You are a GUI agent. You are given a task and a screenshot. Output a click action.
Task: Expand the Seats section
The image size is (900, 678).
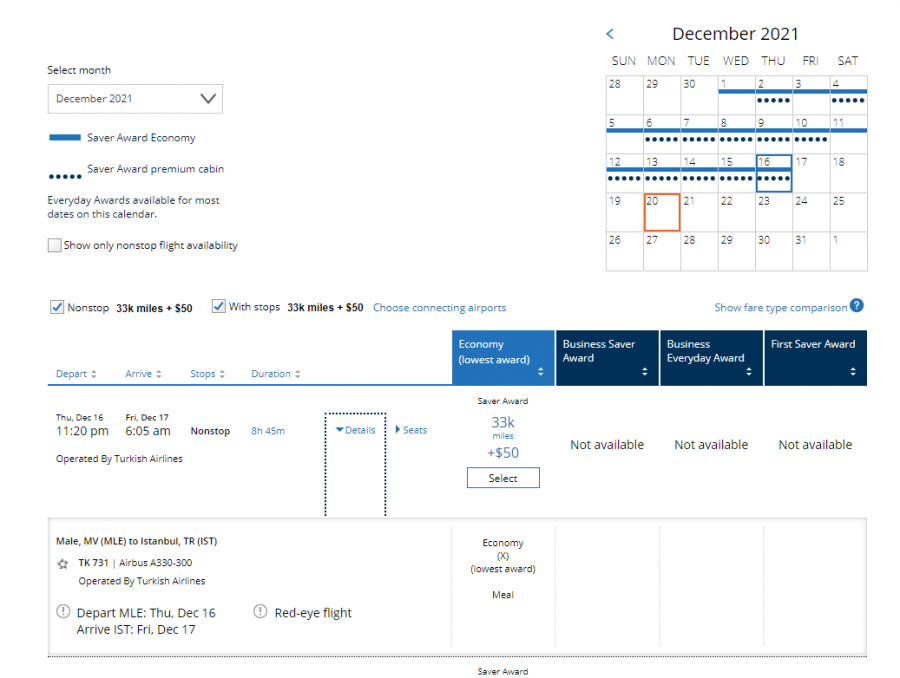pos(411,430)
